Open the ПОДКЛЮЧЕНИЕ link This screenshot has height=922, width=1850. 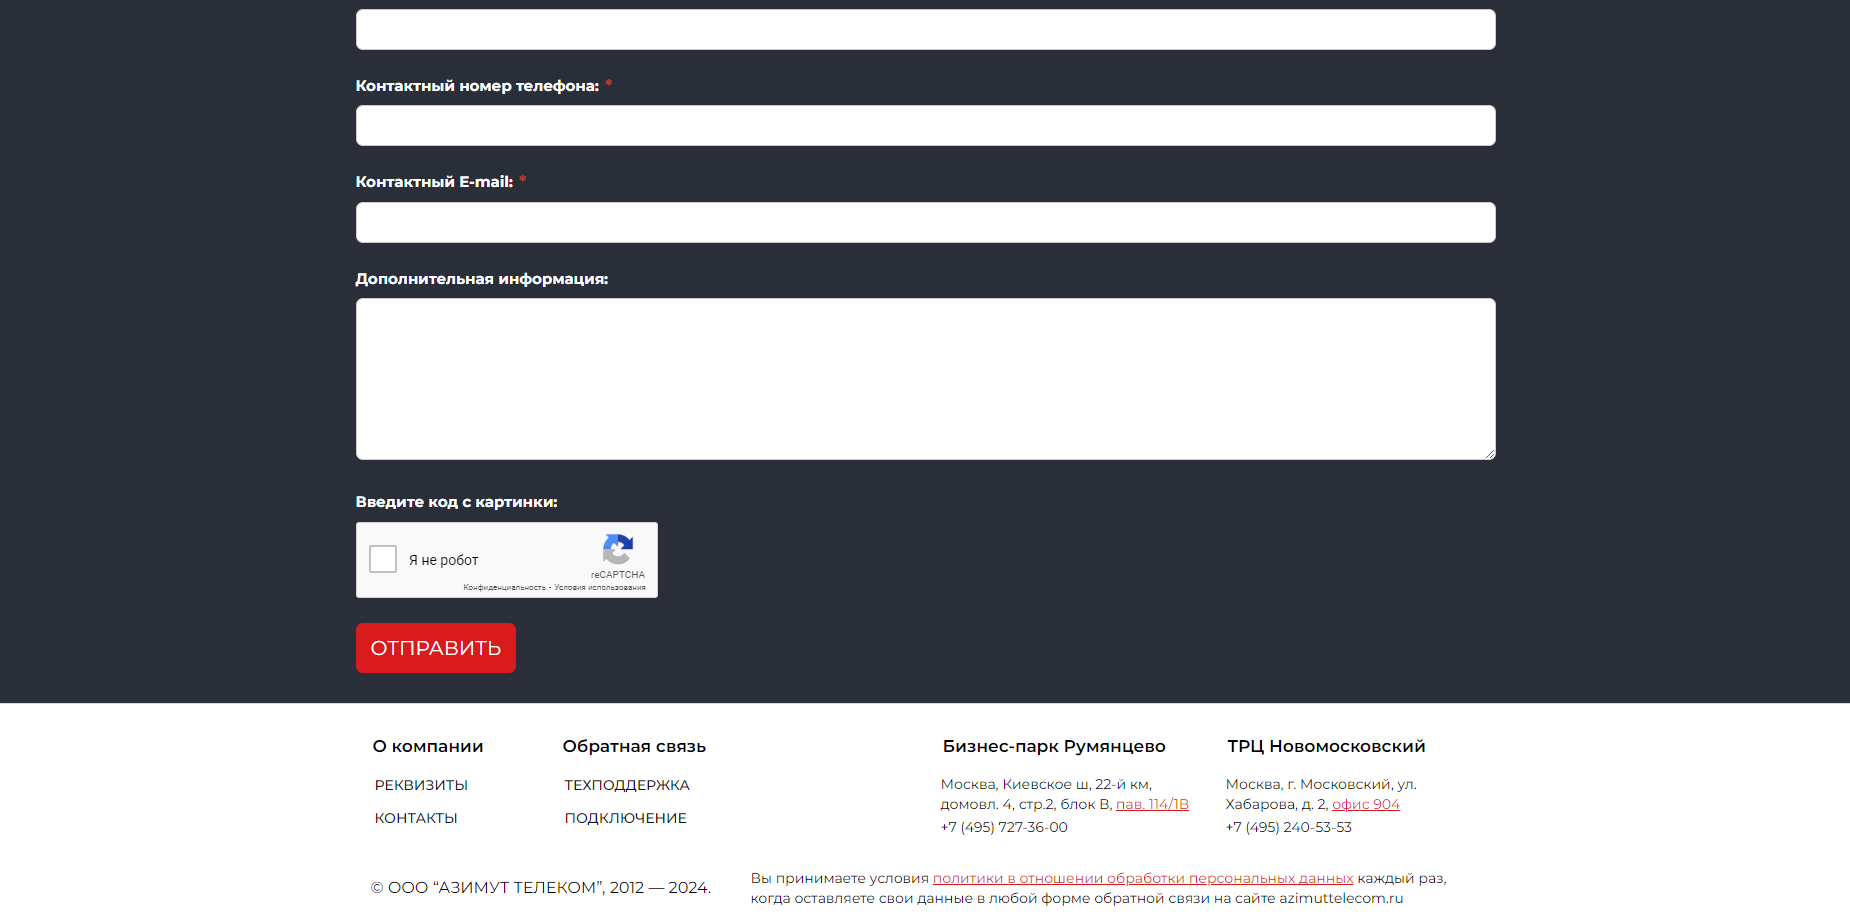pos(626,817)
